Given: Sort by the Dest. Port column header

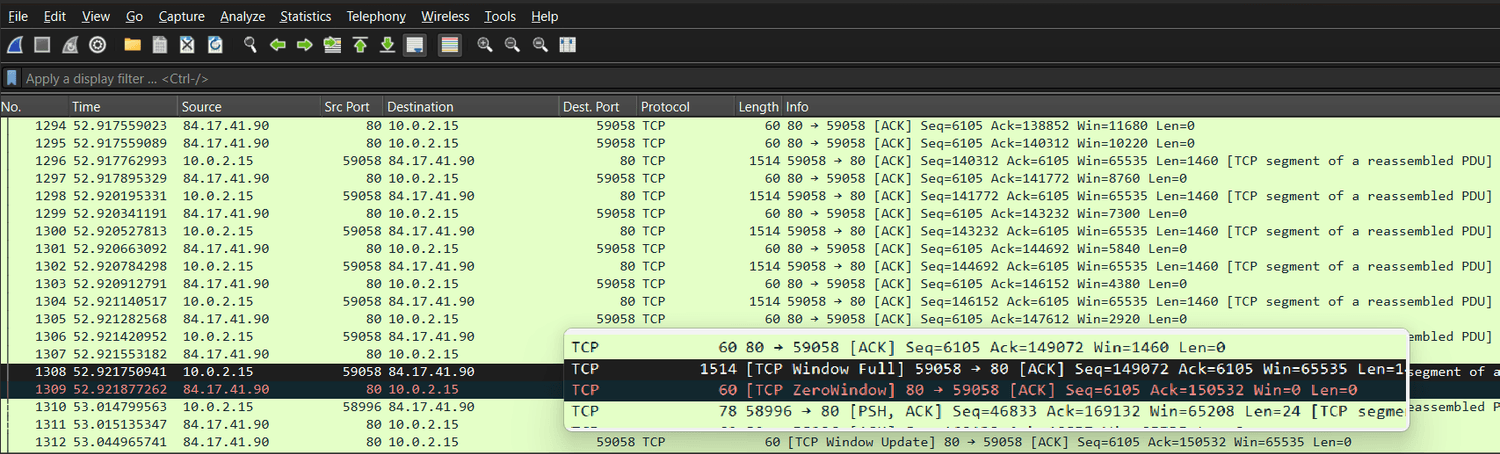Looking at the screenshot, I should (x=598, y=107).
